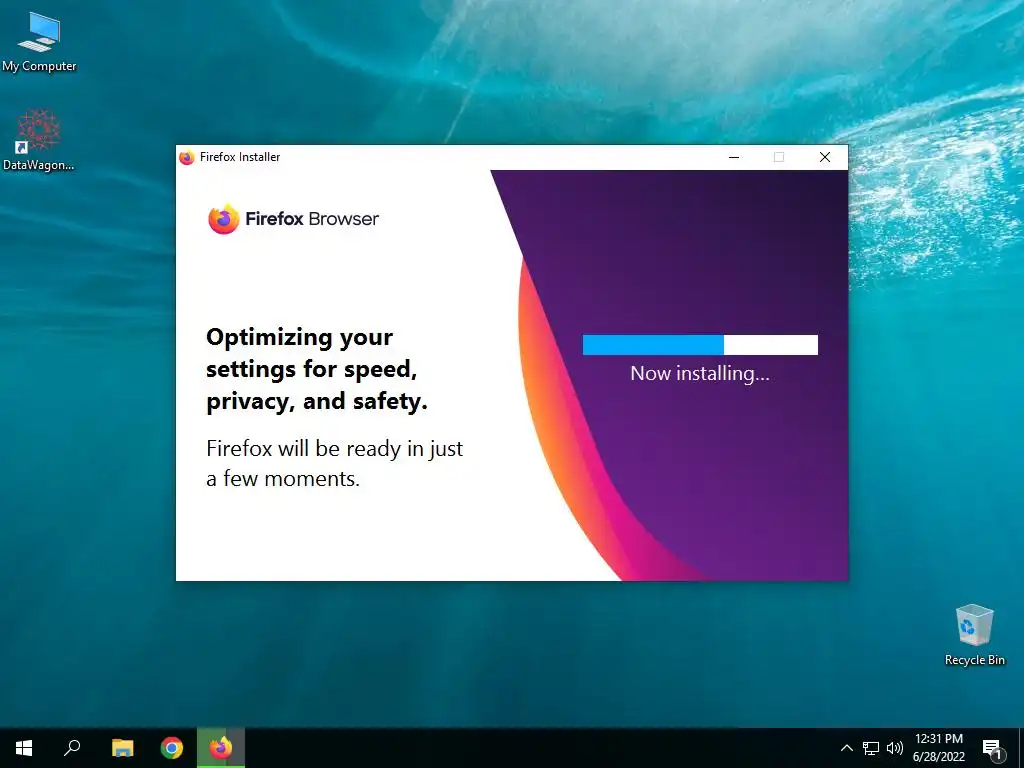The image size is (1024, 768).
Task: Show hidden system tray icons
Action: pyautogui.click(x=846, y=748)
